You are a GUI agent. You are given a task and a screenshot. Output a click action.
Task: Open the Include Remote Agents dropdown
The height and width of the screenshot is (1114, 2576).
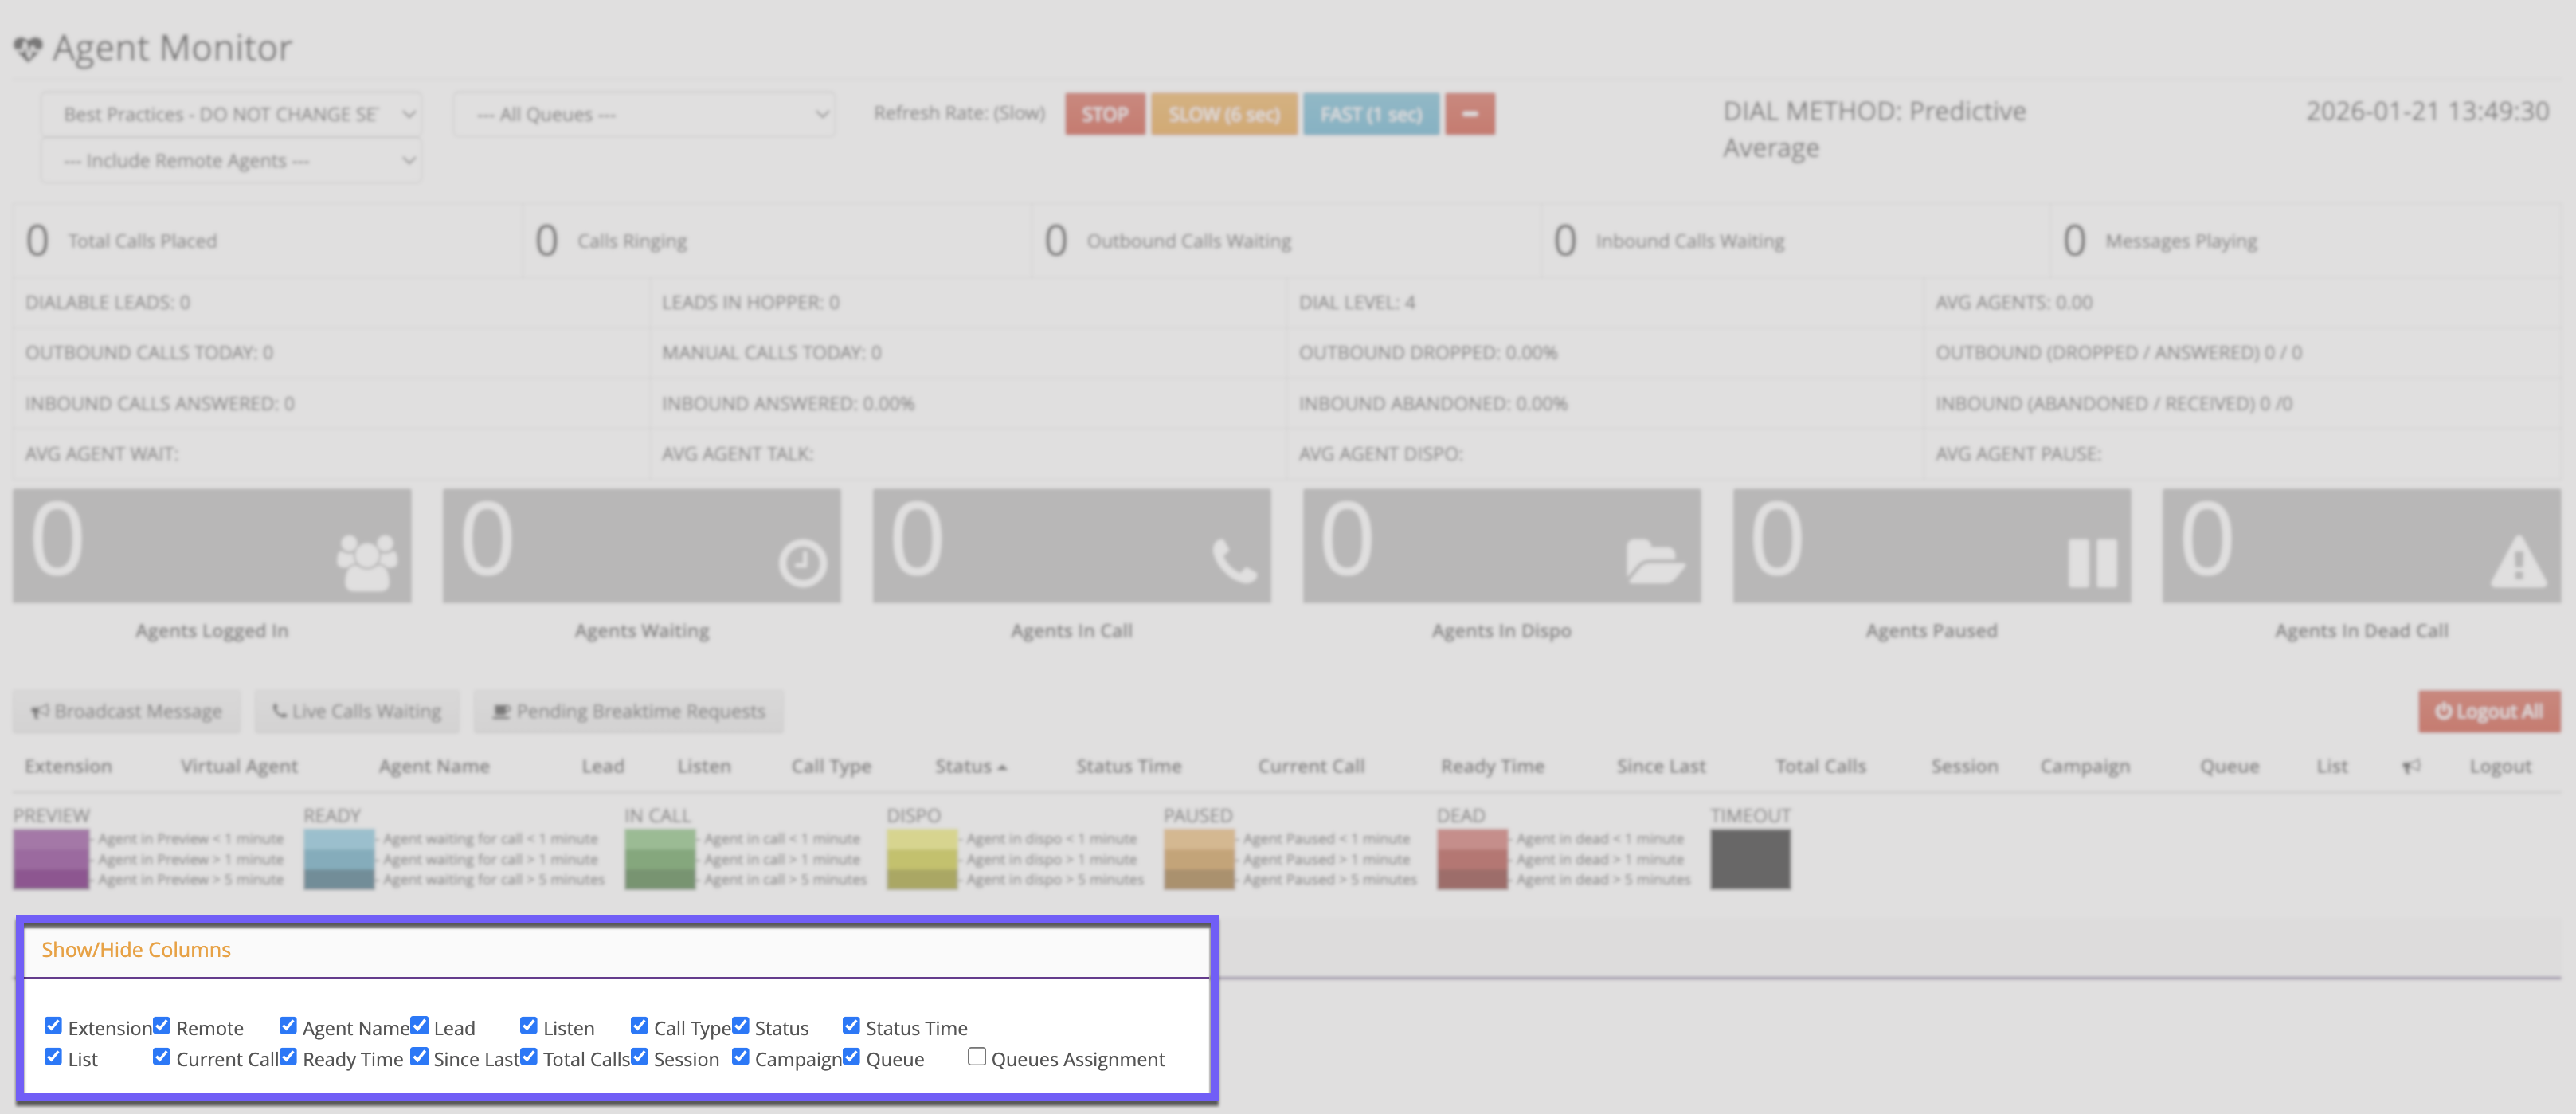[231, 161]
